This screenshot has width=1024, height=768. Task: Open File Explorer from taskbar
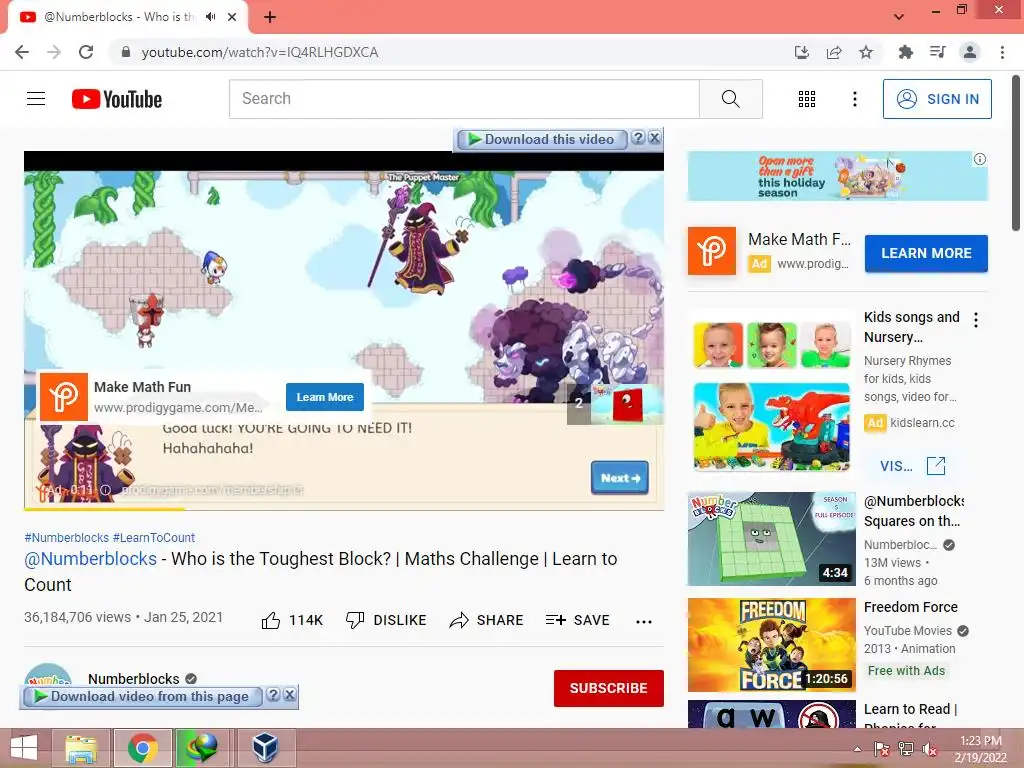[81, 748]
